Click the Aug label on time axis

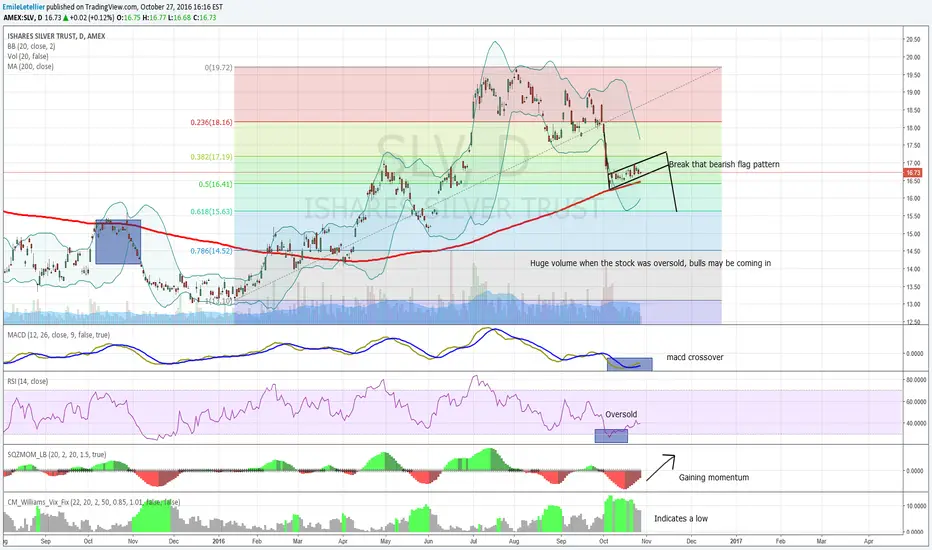coord(514,542)
